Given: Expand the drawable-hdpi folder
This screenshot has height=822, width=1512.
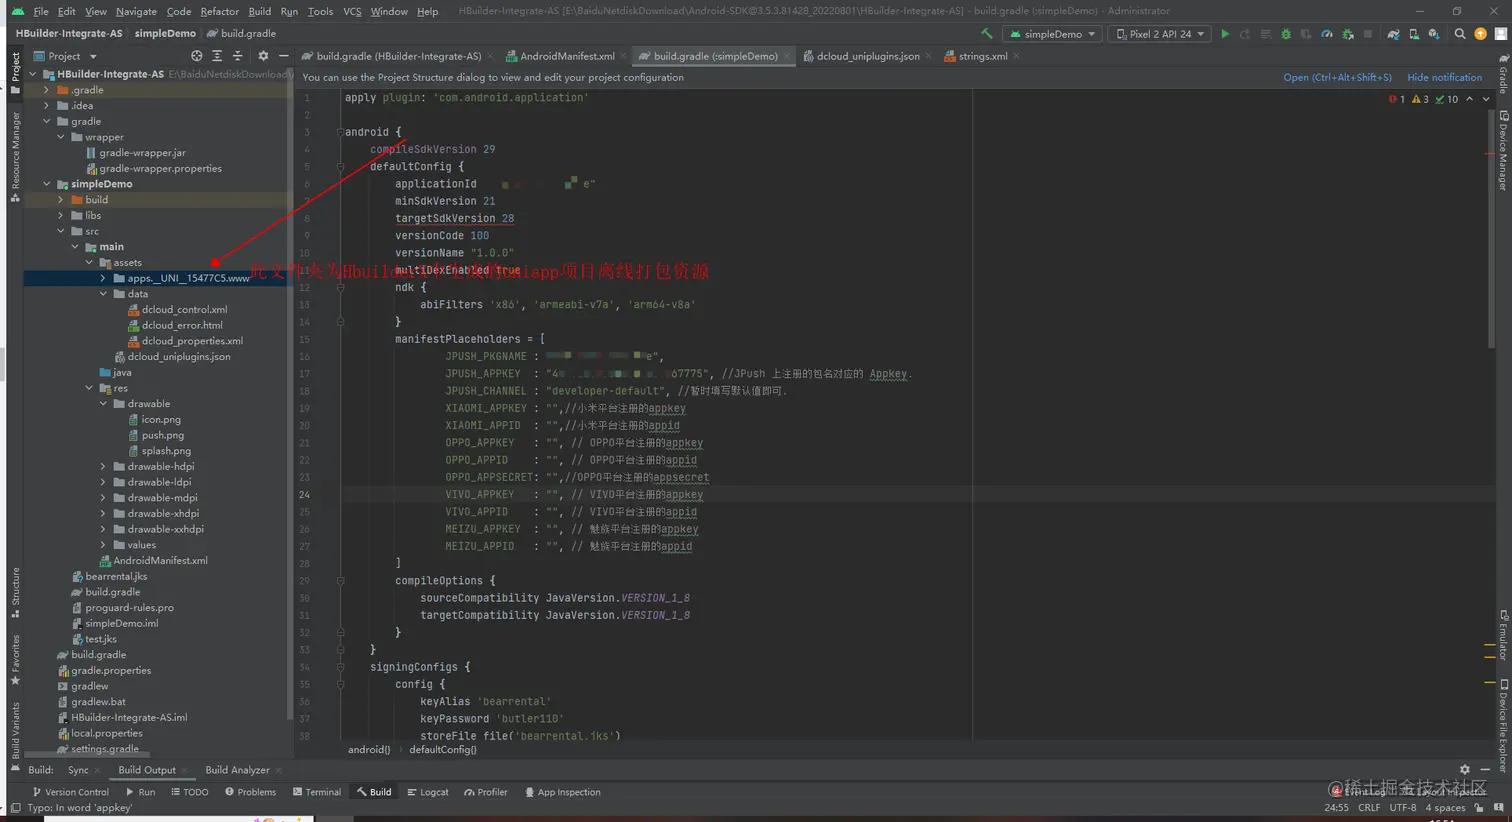Looking at the screenshot, I should point(103,467).
